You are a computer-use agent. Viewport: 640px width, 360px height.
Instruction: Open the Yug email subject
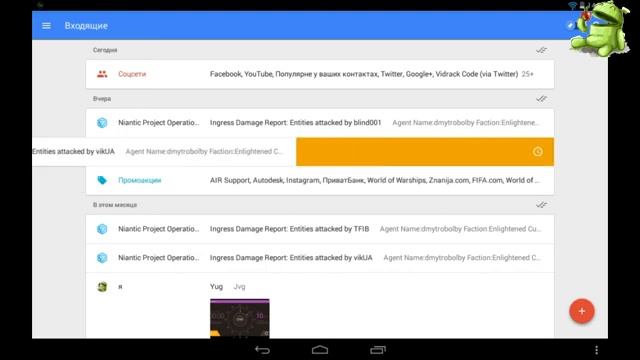point(216,287)
